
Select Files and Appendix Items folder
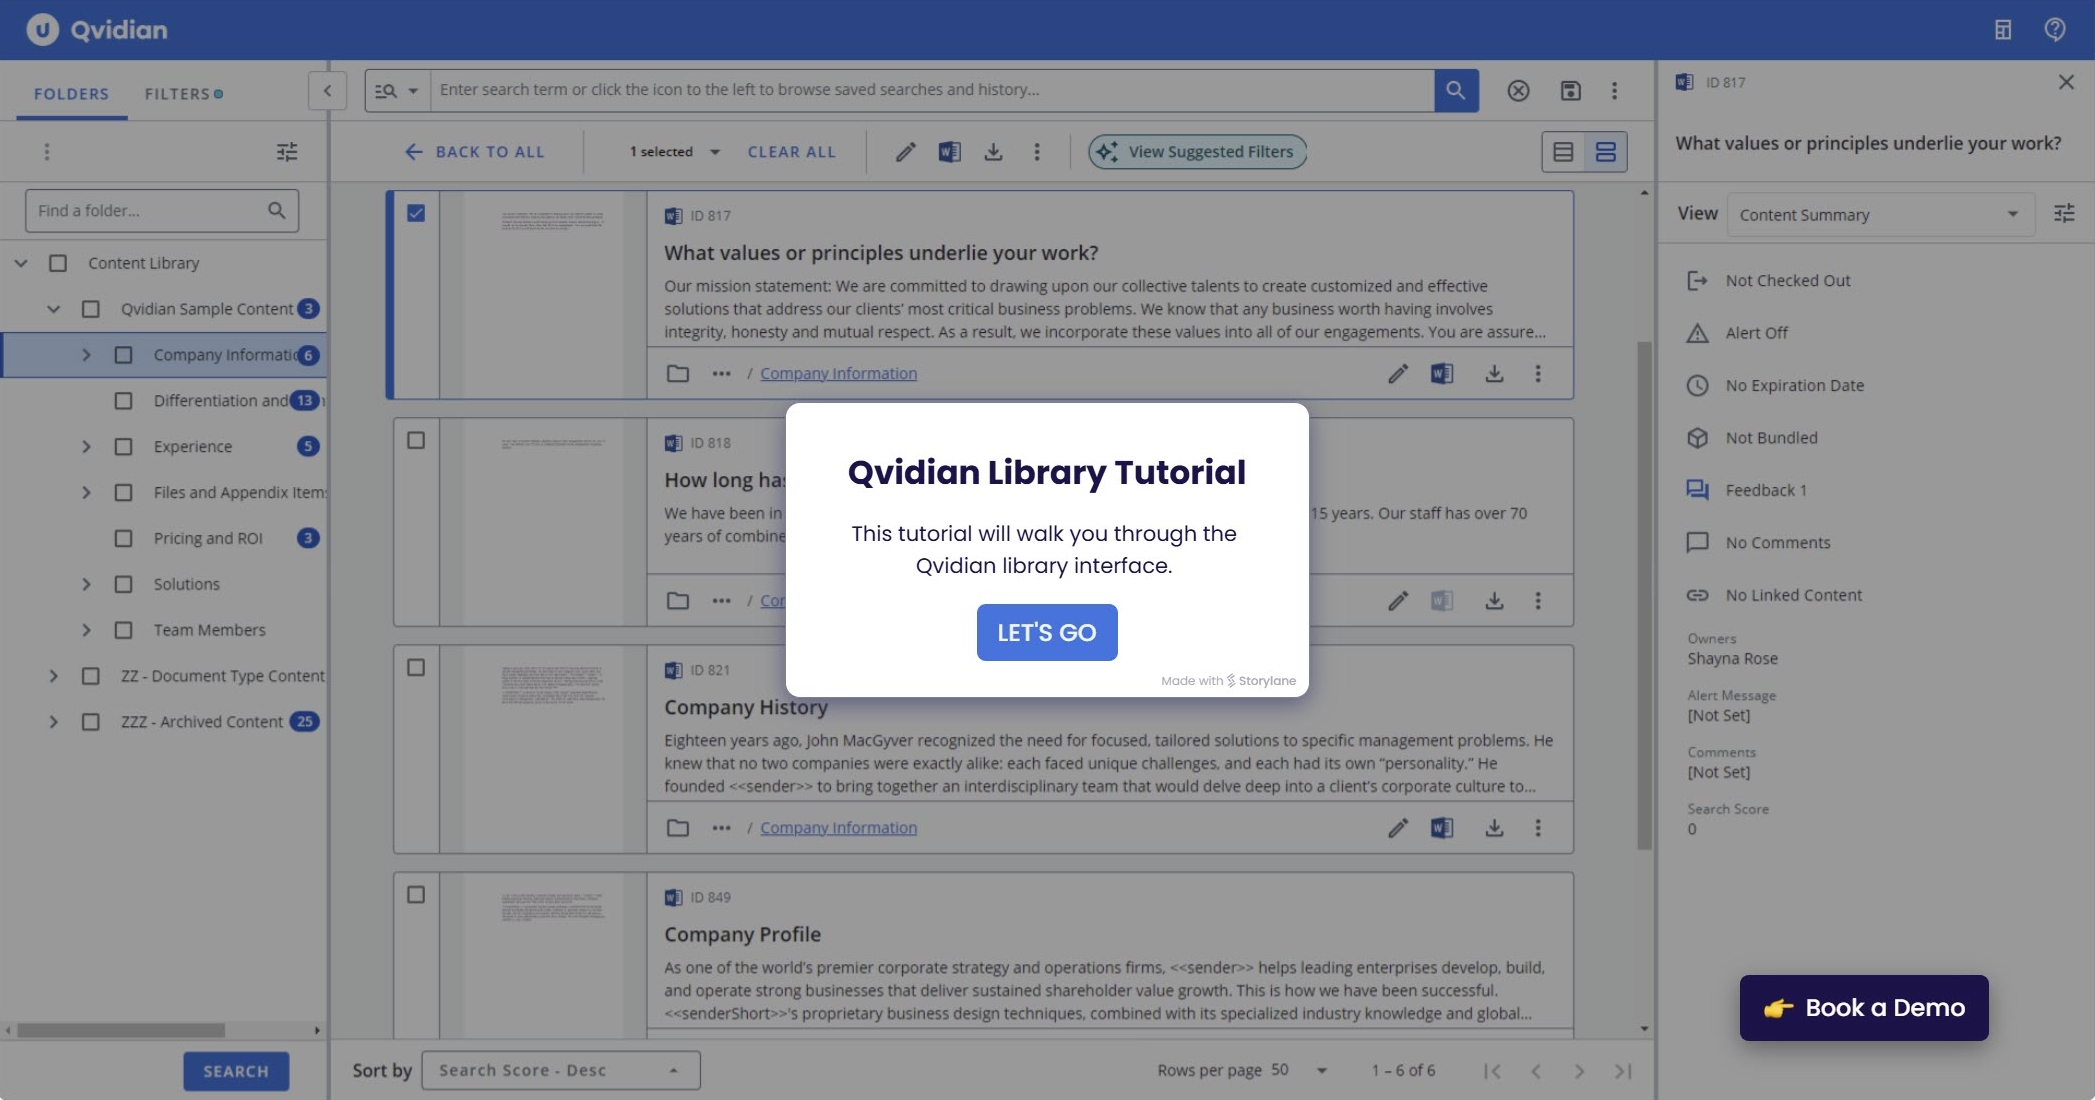[164, 493]
